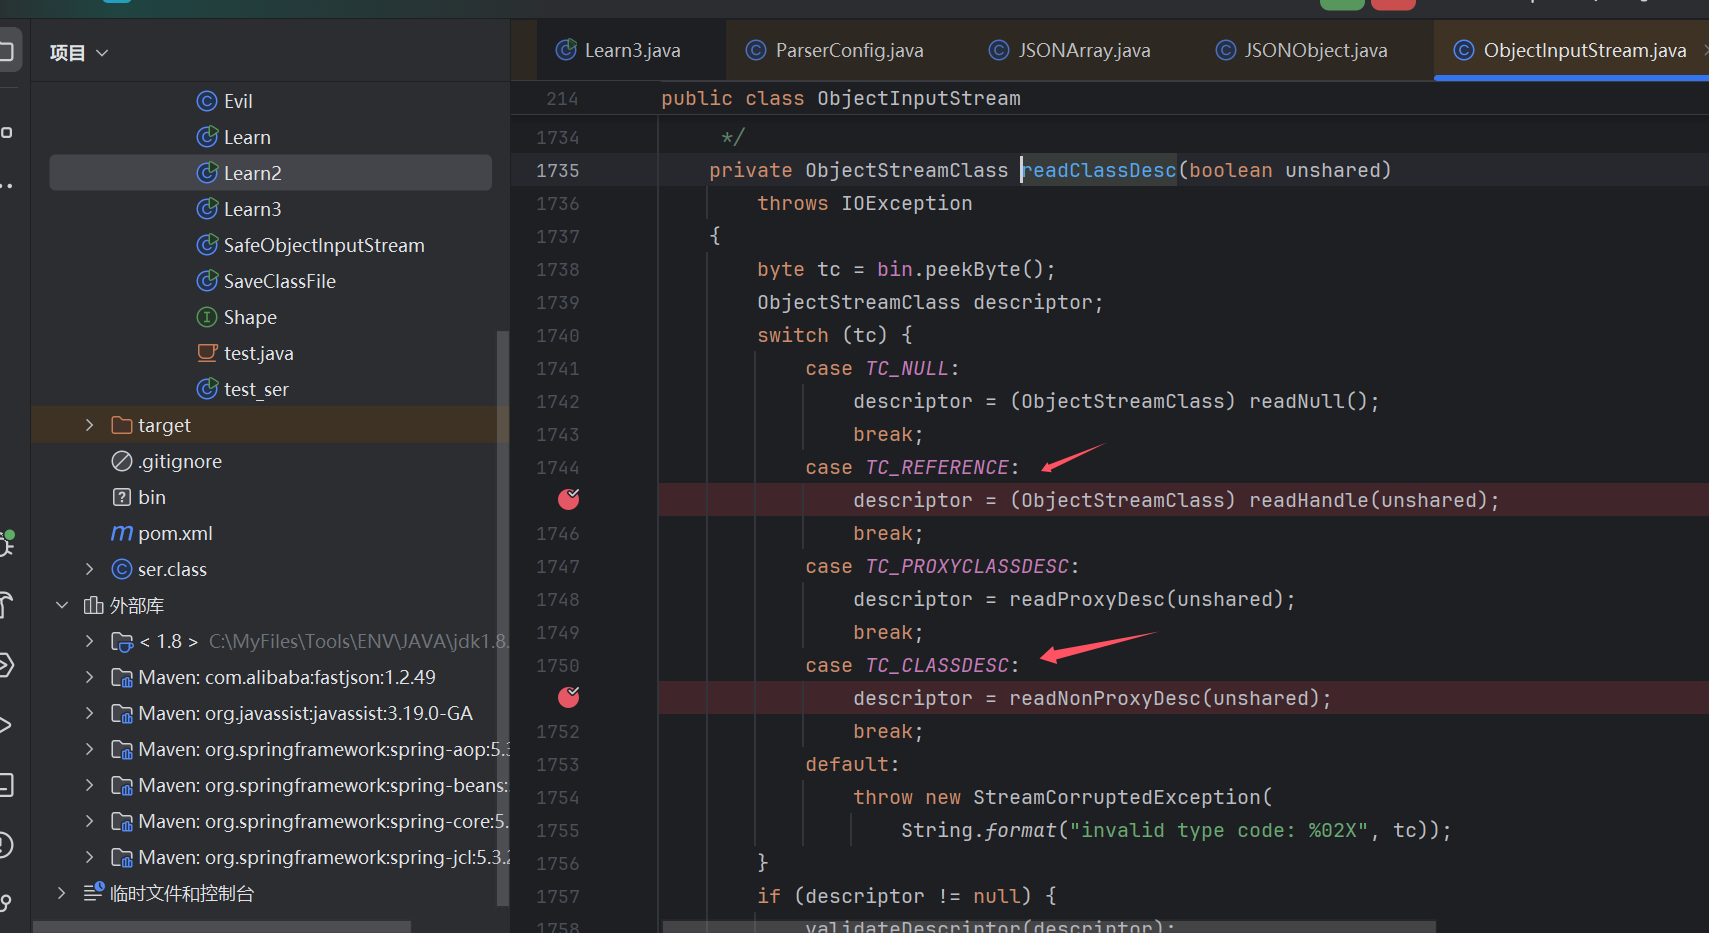Click the scratches and consoles icon beside 临时文件和控制台
1709x933 pixels.
[x=94, y=892]
